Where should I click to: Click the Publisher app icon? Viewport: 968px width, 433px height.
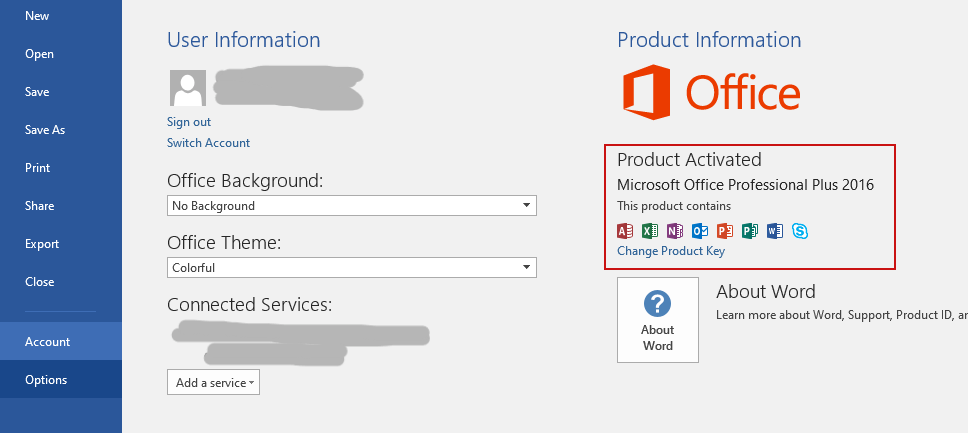tap(749, 231)
